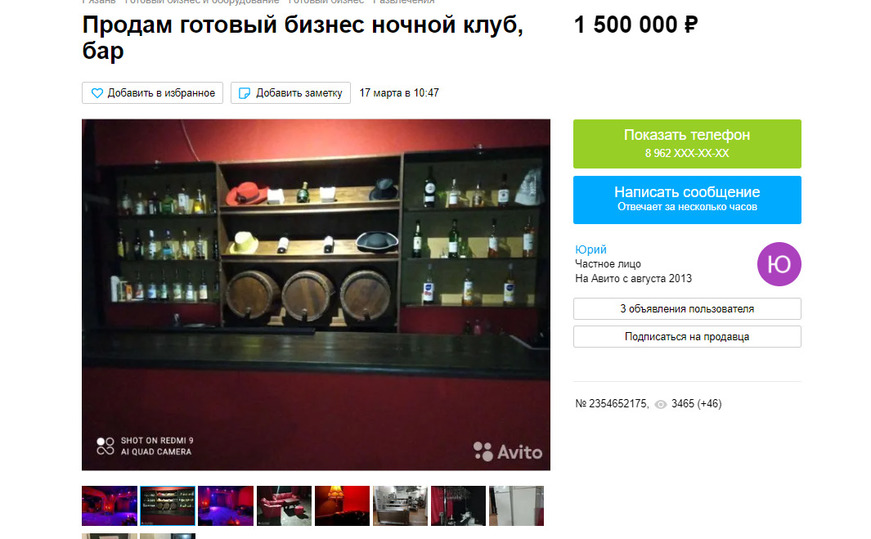The image size is (871, 539).
Task: Select thumbnail showing red sofa
Action: 284,506
